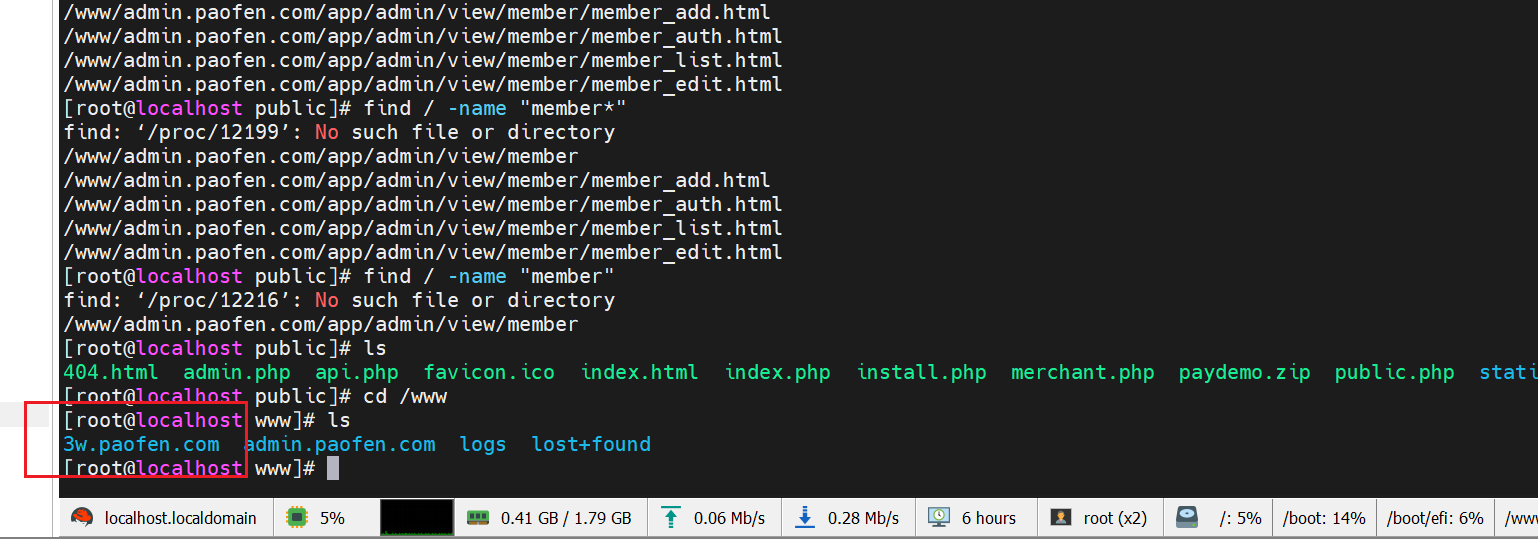Click the 6 hours uptime label

988,518
